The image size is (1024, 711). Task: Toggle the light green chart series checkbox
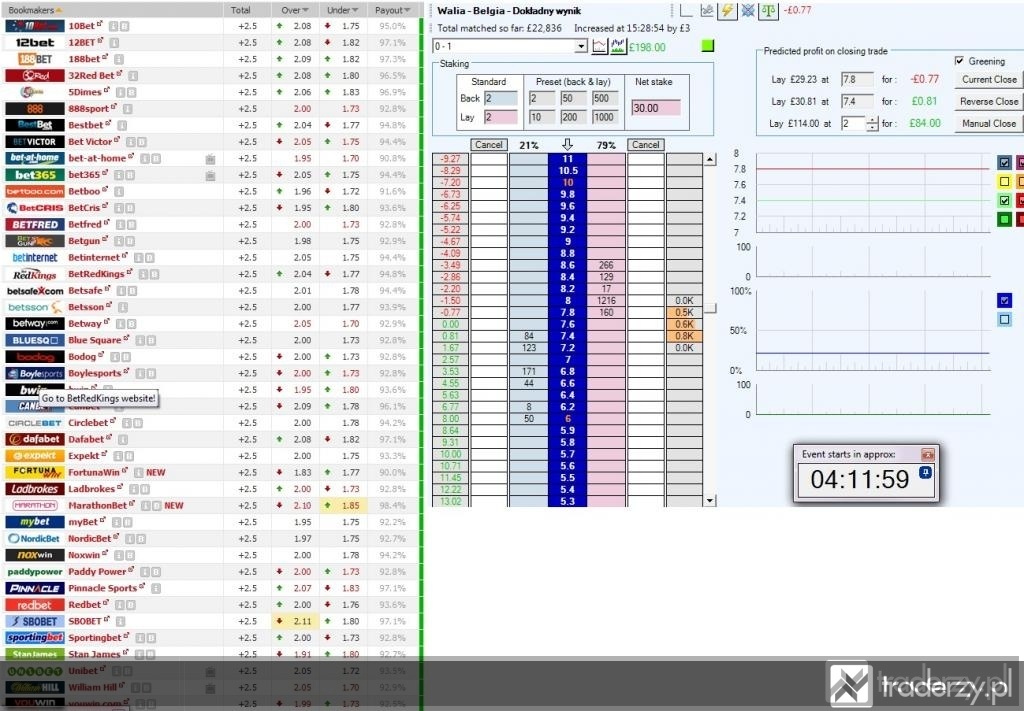[1004, 200]
